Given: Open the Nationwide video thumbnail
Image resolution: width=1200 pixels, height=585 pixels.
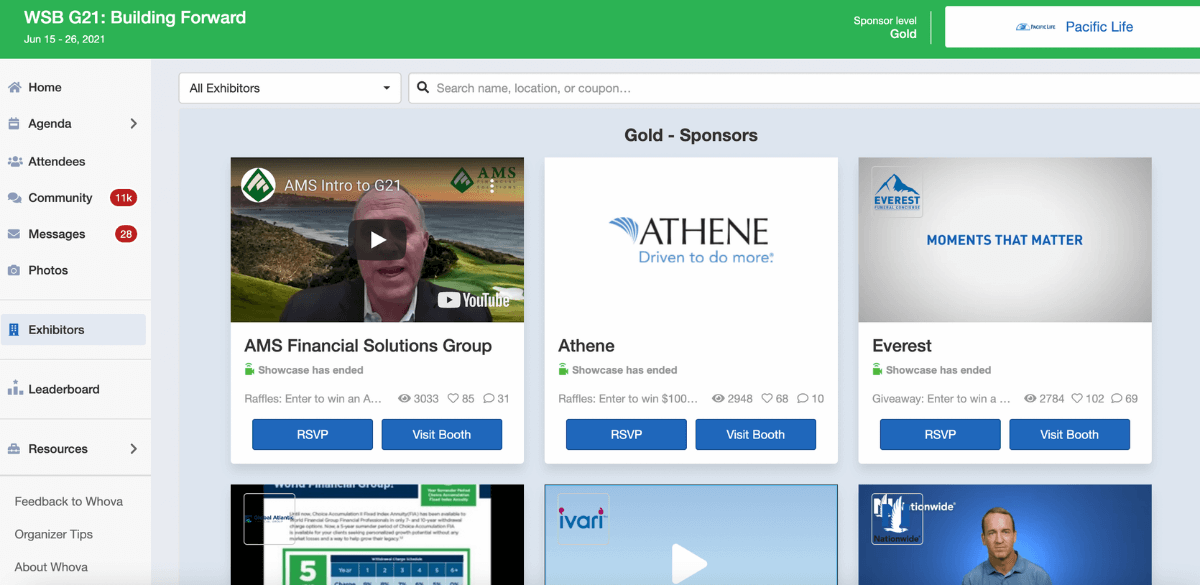Looking at the screenshot, I should tap(1004, 535).
